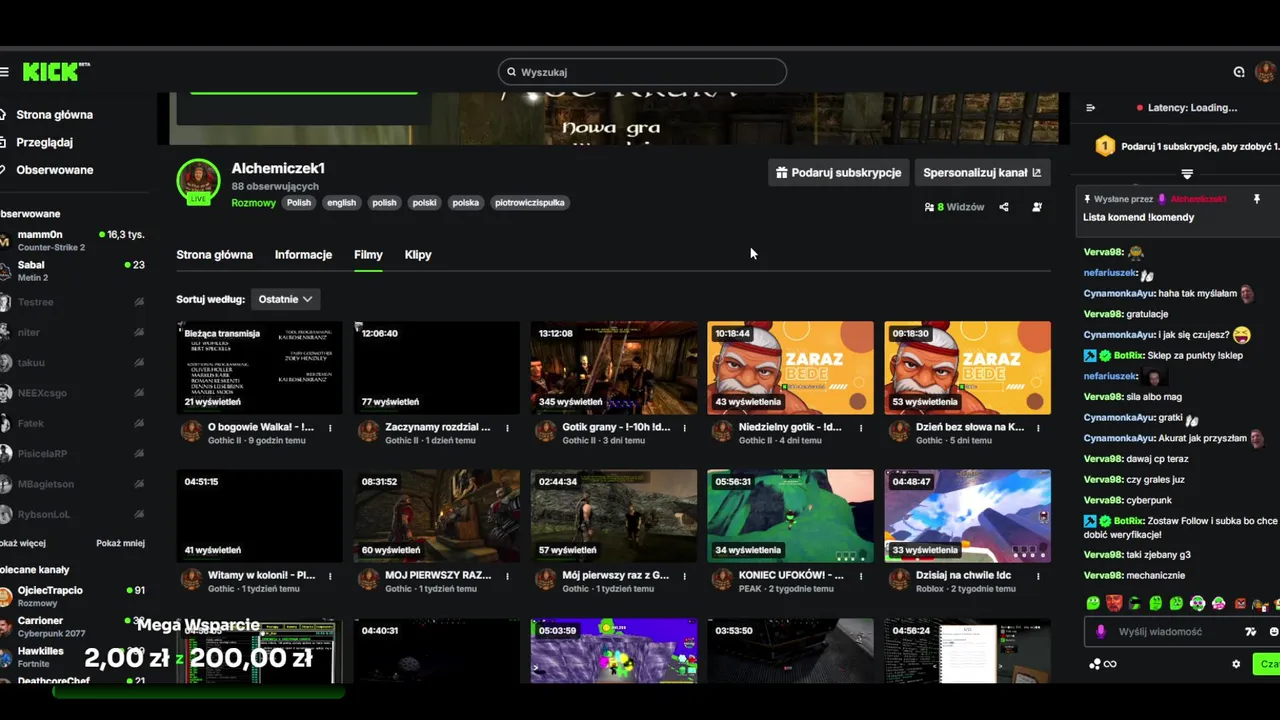Unpin the pinned chat message with pin icon
The image size is (1280, 720).
coord(1257,199)
